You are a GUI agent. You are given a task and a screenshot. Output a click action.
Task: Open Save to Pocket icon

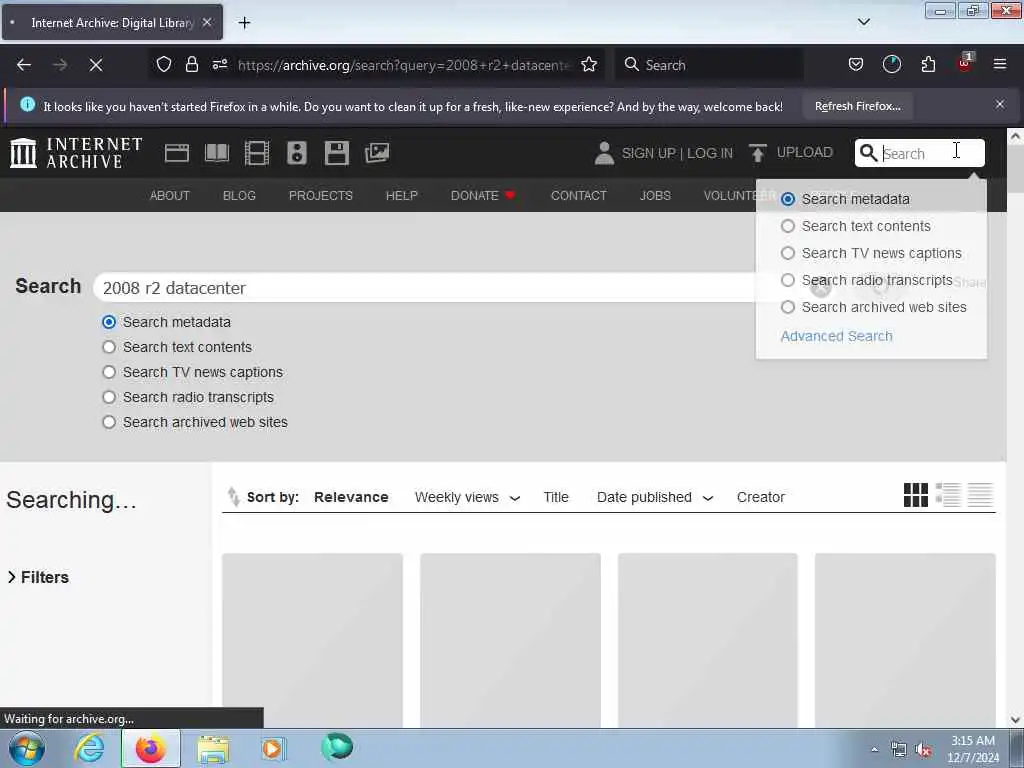tap(856, 65)
